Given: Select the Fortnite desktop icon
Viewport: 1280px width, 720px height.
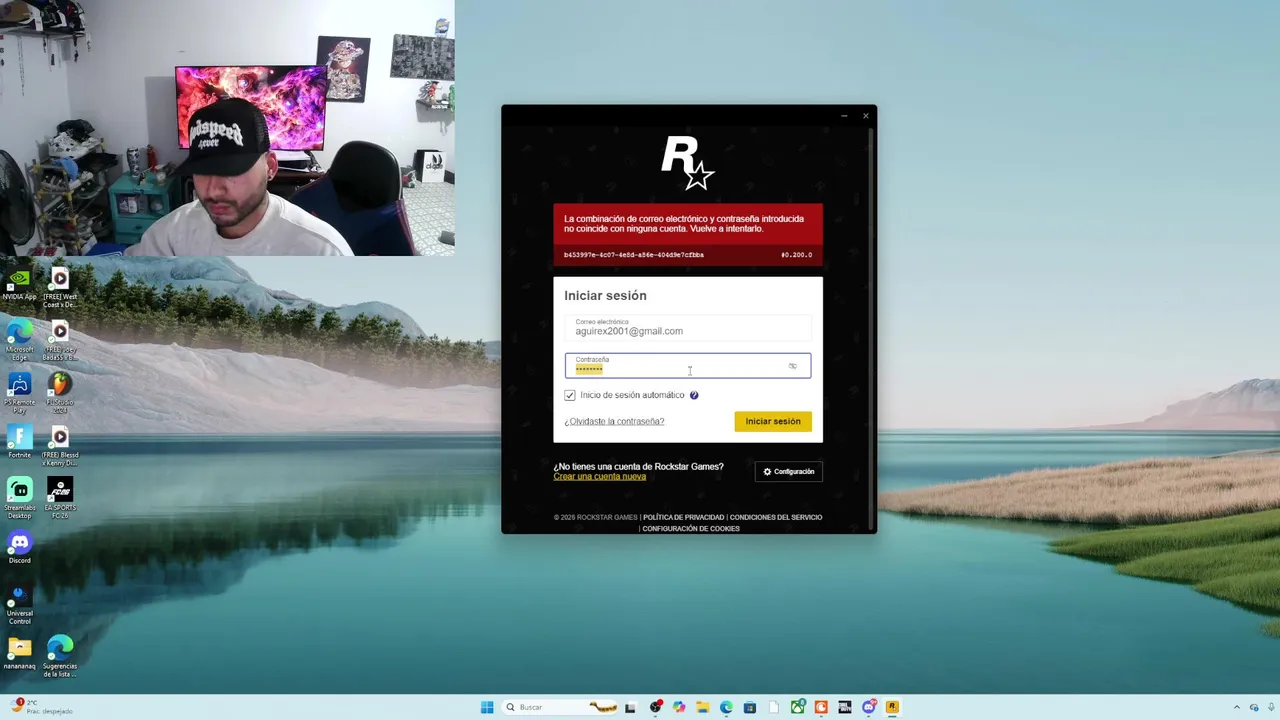Looking at the screenshot, I should pos(20,441).
